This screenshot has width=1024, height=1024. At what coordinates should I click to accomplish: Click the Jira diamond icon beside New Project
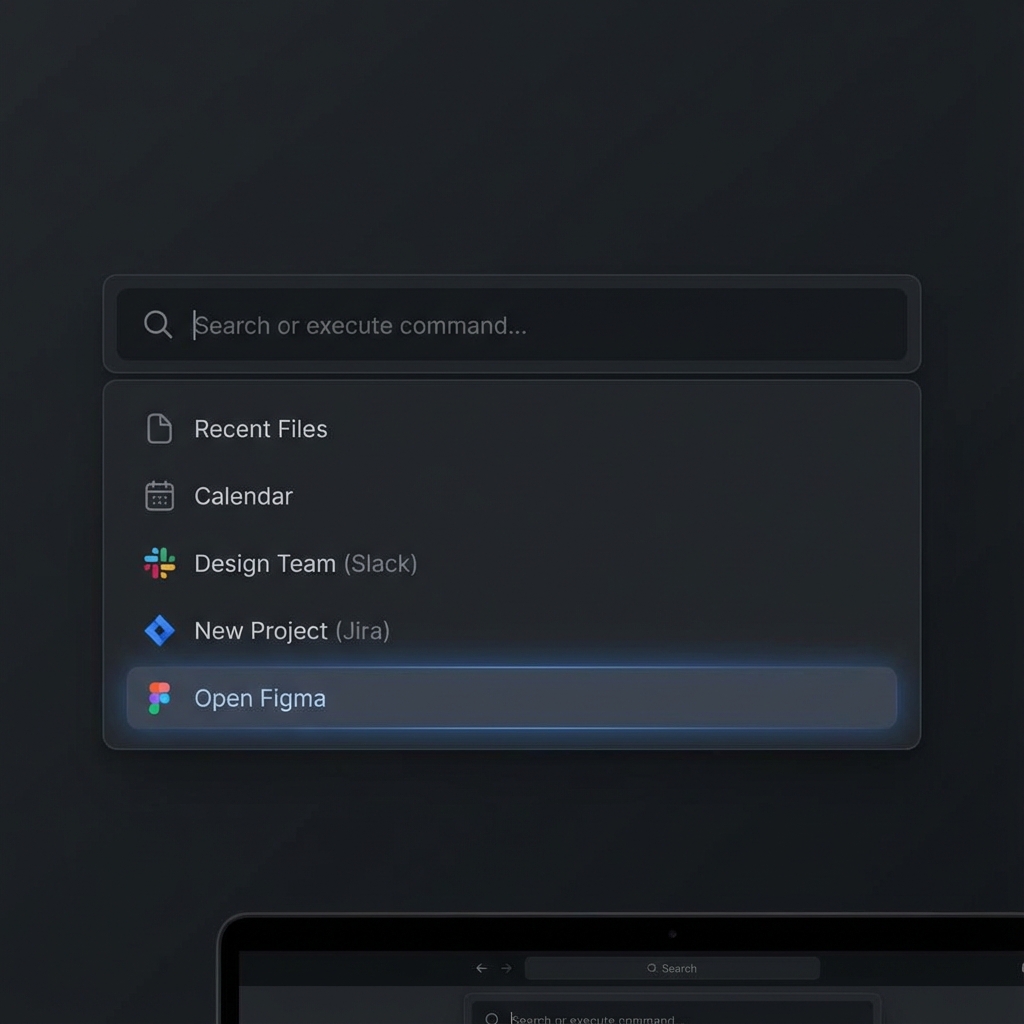pos(159,630)
